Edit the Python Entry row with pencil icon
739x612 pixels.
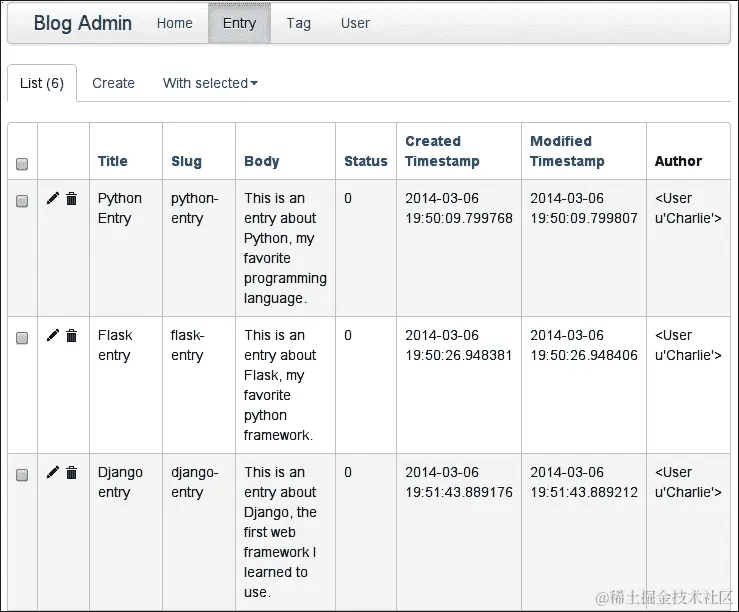point(53,198)
